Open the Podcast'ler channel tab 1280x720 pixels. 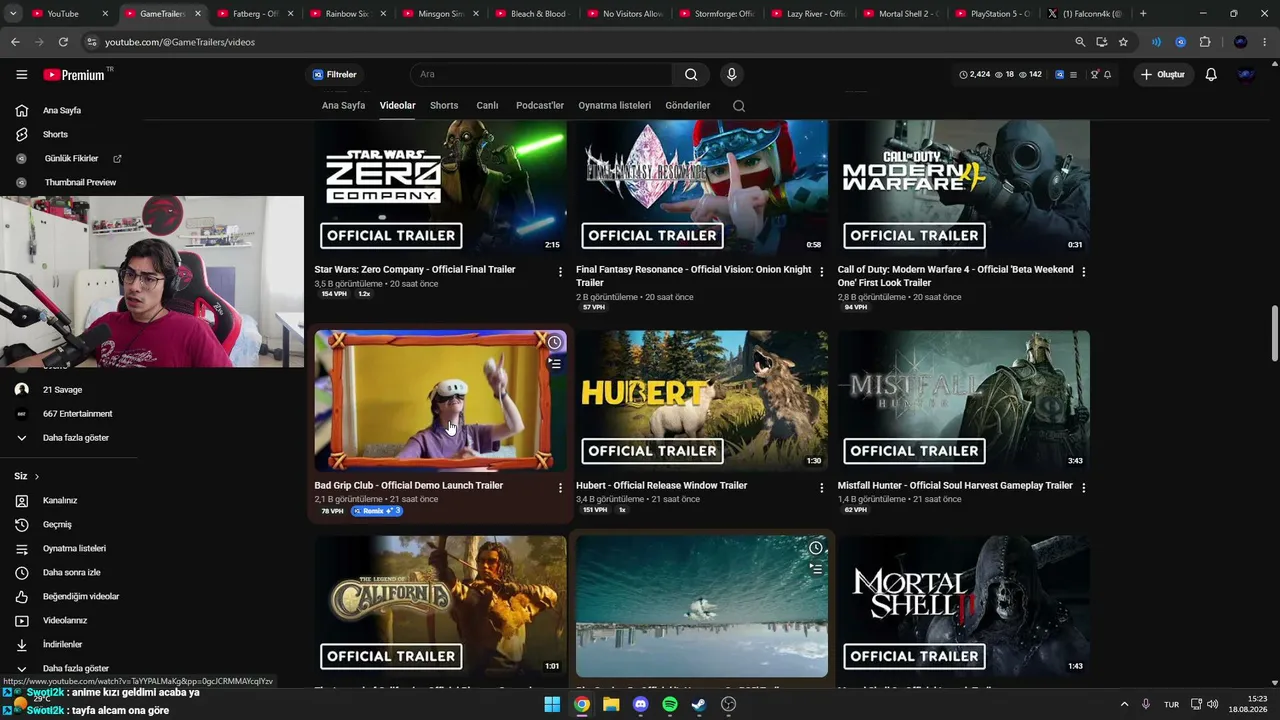(540, 106)
